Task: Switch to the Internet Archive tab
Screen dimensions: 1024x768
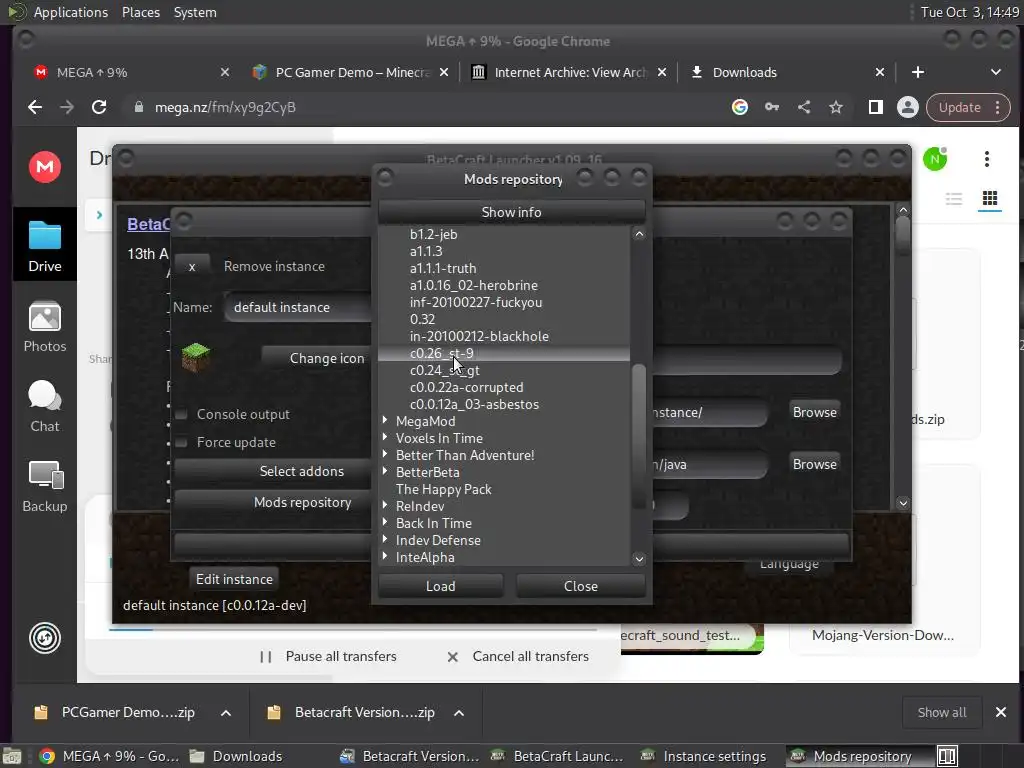Action: click(569, 72)
